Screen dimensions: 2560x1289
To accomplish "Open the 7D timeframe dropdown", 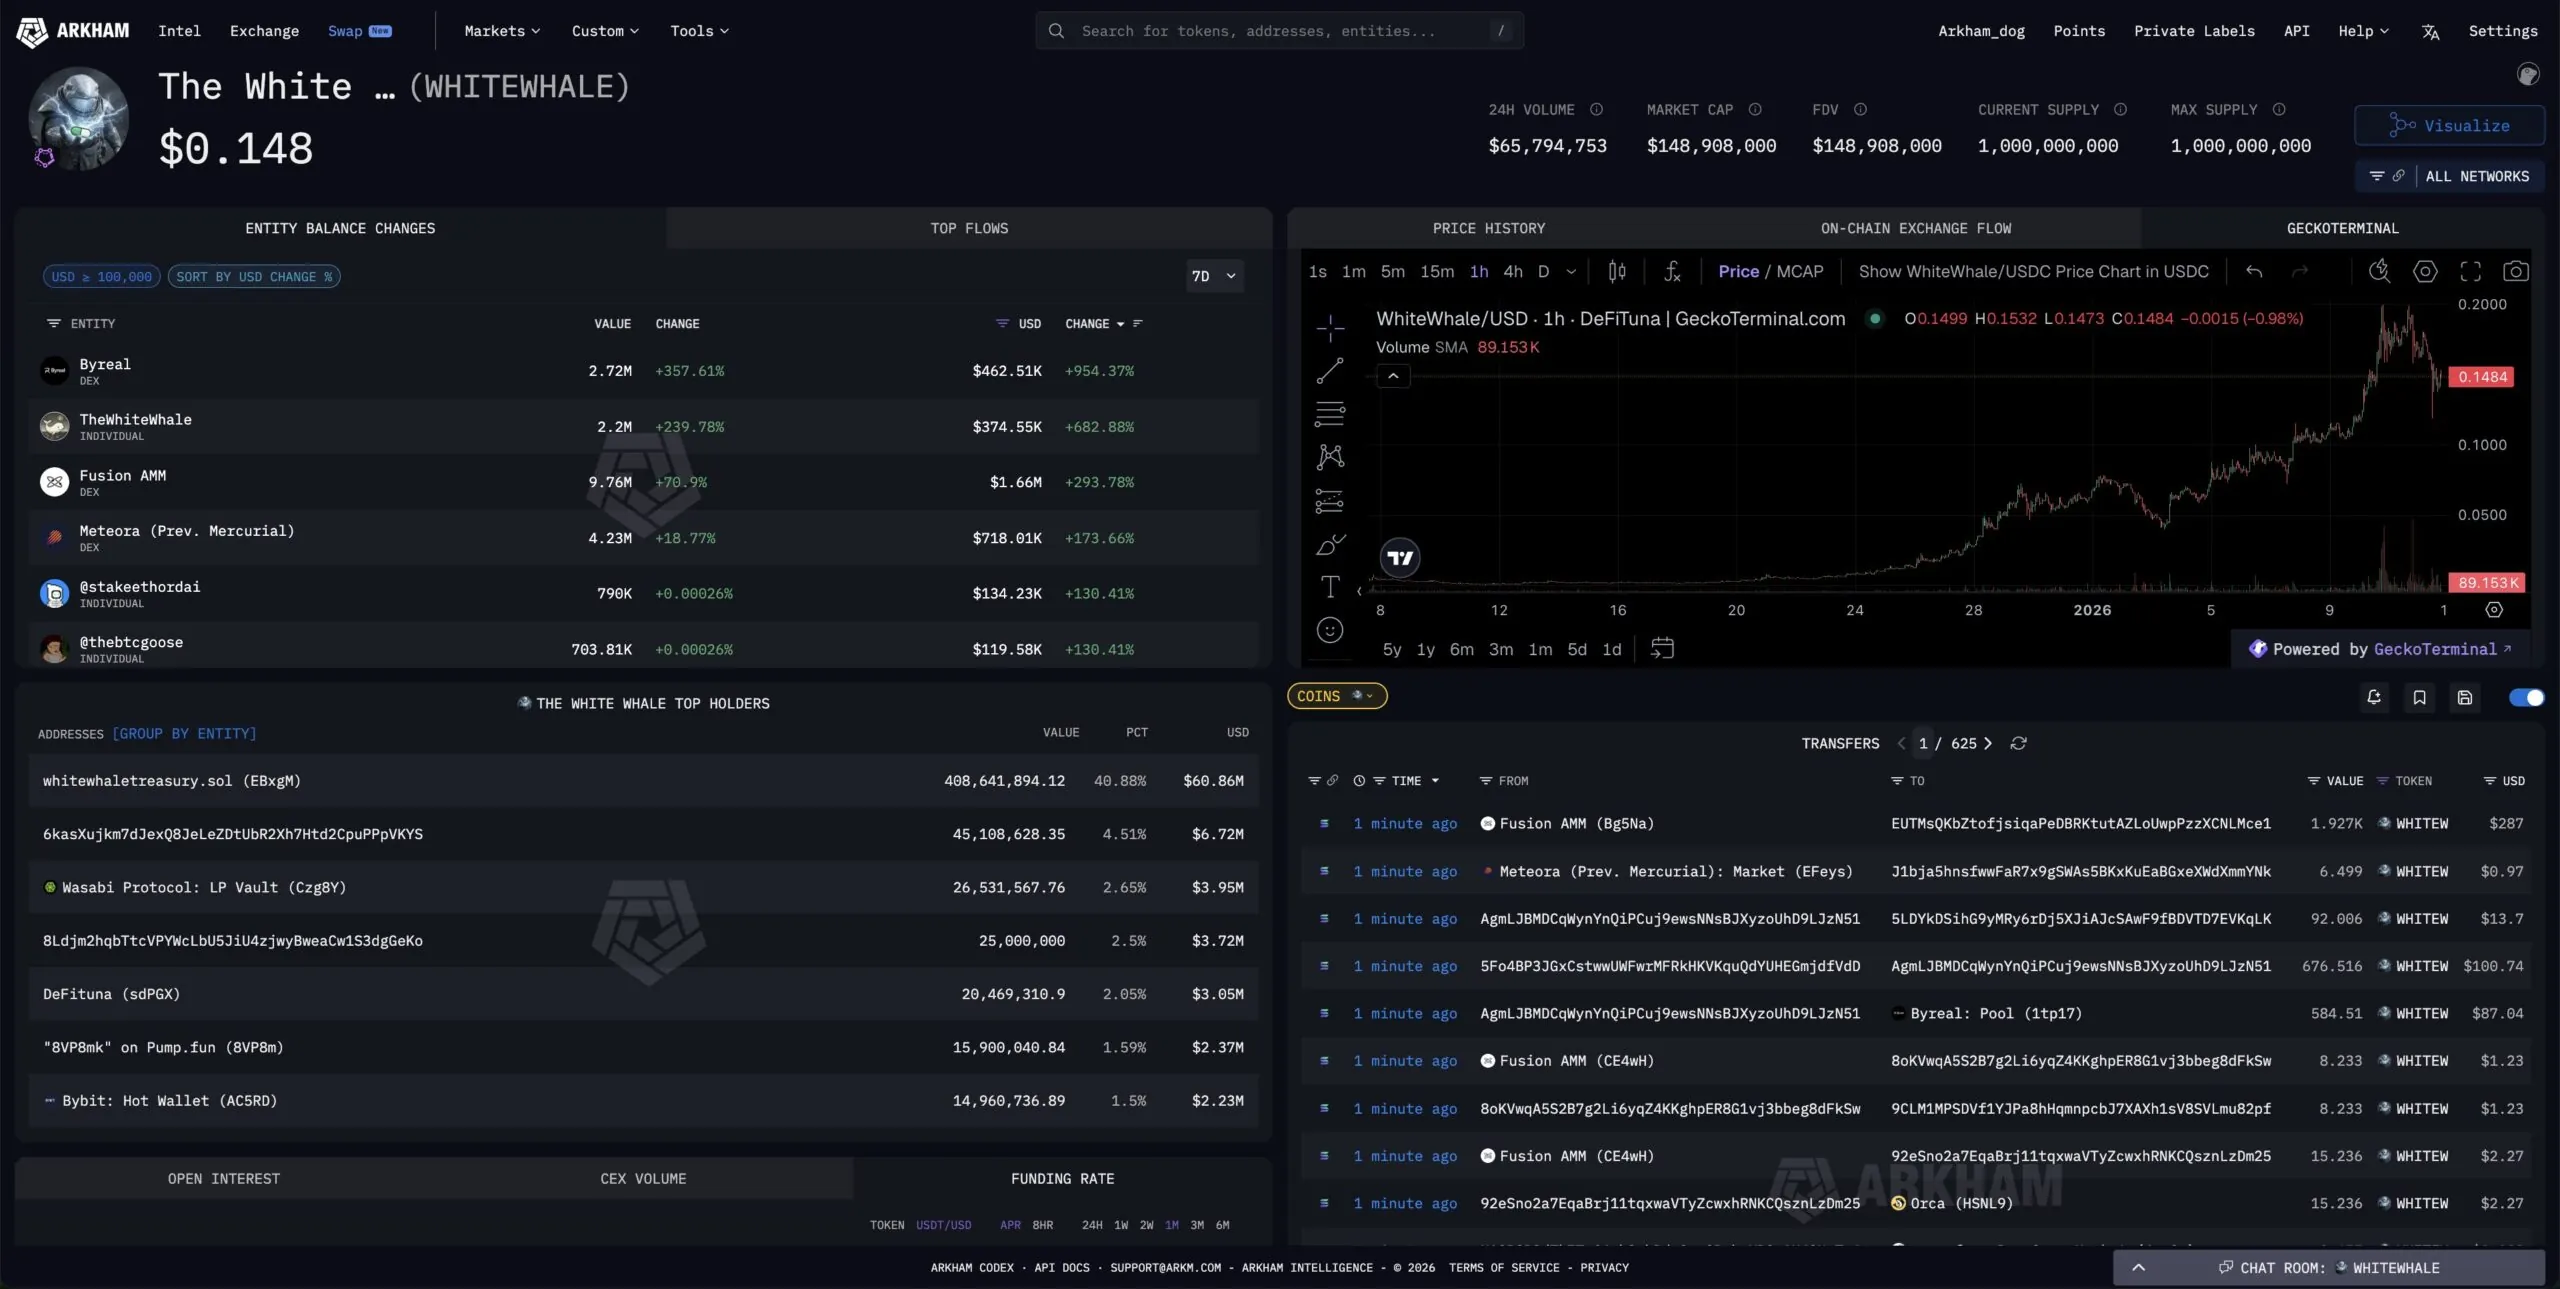I will pyautogui.click(x=1214, y=276).
